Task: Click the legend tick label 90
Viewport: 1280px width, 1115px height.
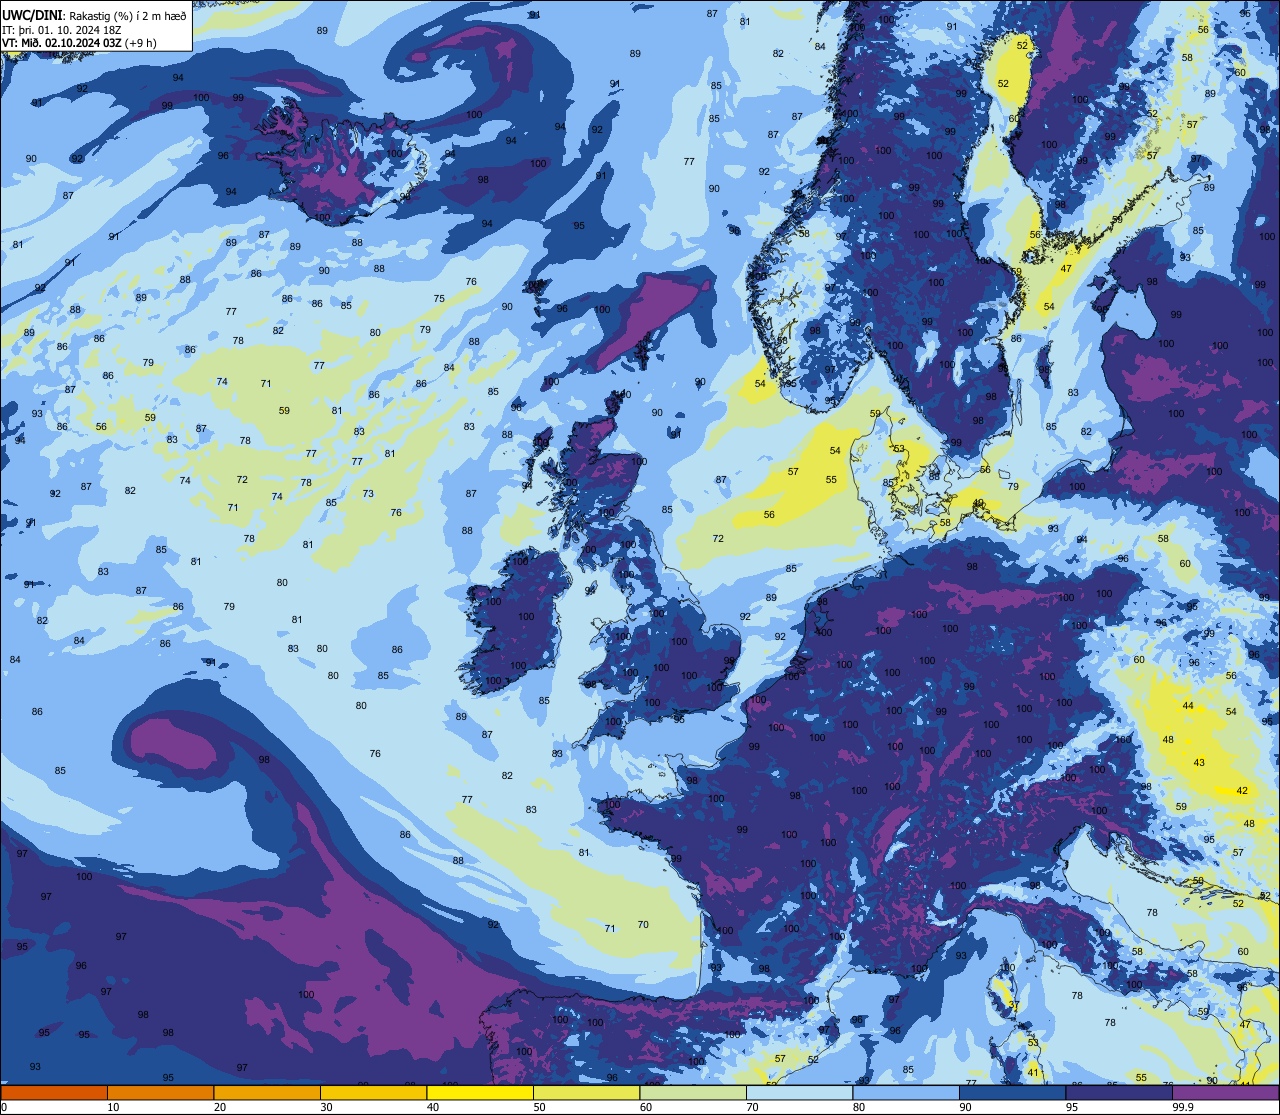Action: pyautogui.click(x=965, y=1107)
